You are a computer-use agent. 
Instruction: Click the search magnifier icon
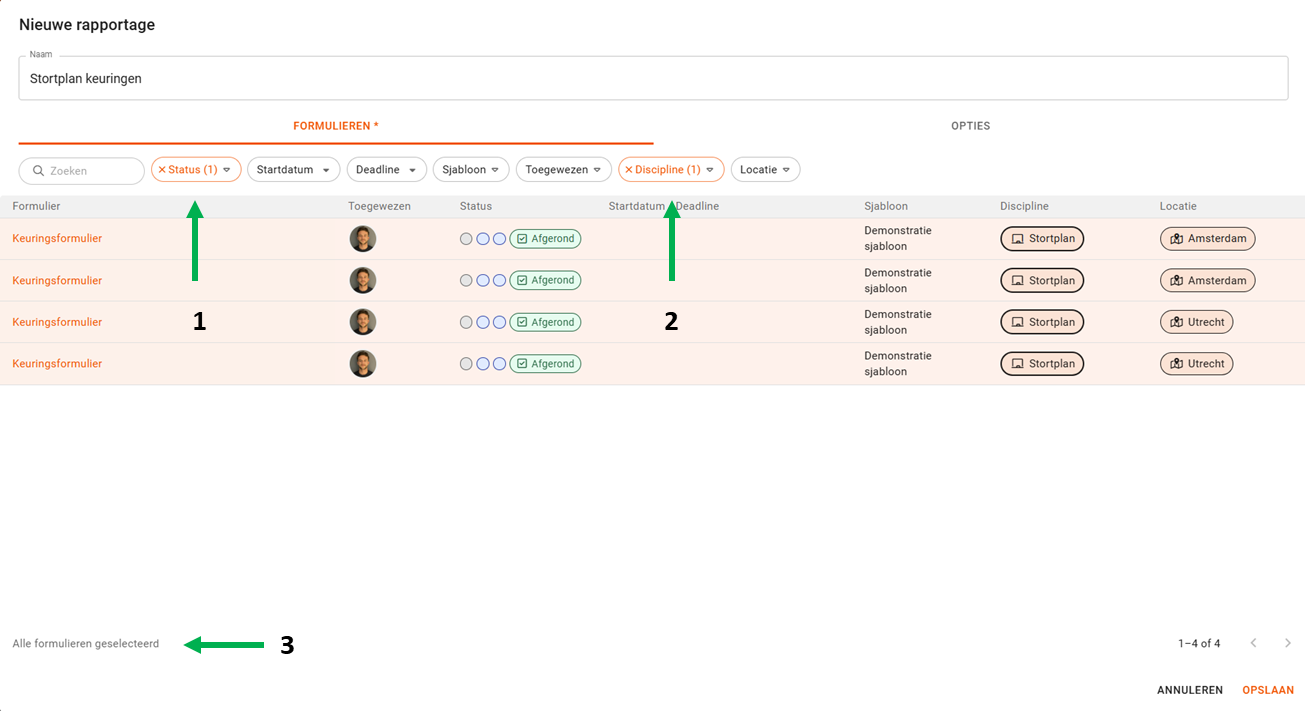[38, 171]
